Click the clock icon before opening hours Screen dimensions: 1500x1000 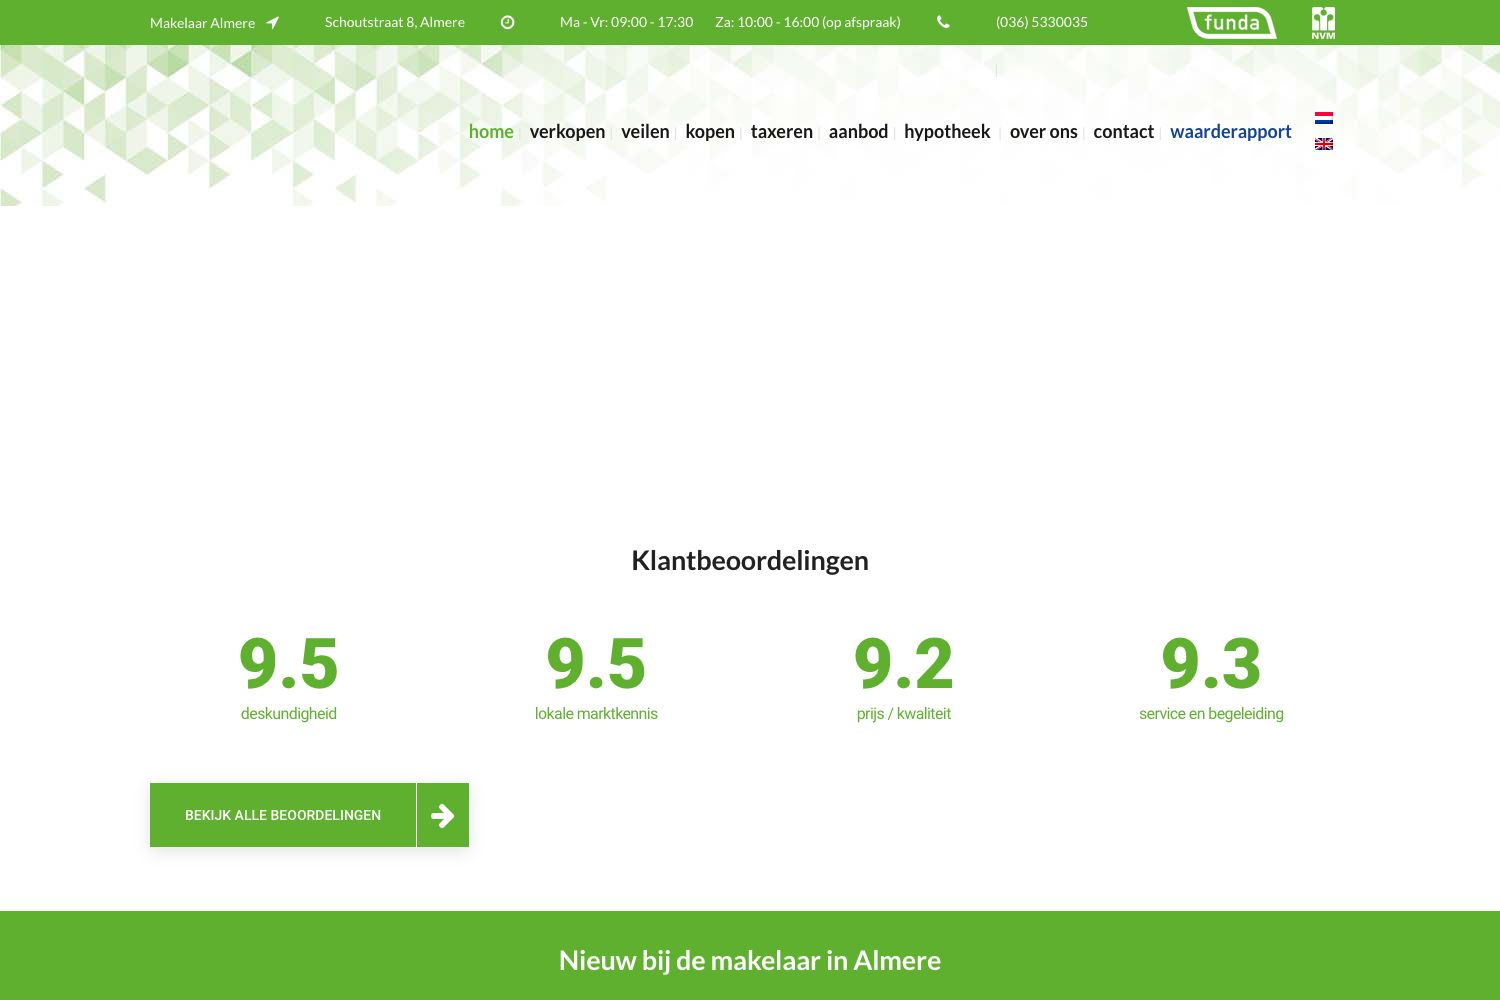coord(508,22)
